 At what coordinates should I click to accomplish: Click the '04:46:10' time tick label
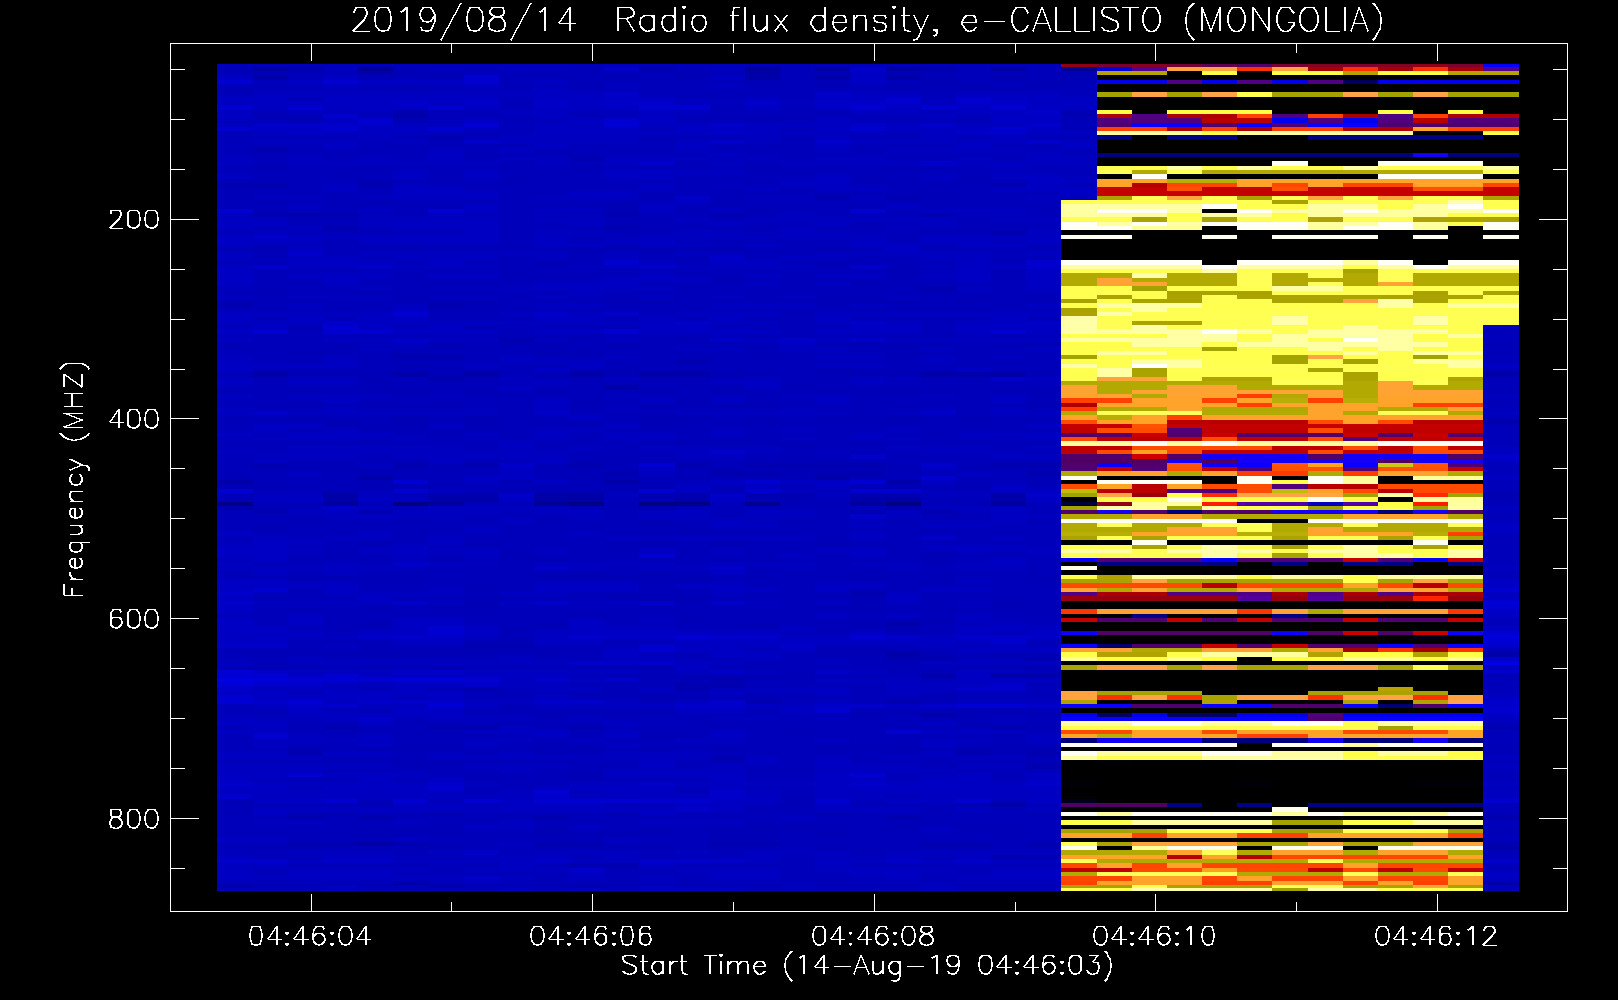(1154, 937)
